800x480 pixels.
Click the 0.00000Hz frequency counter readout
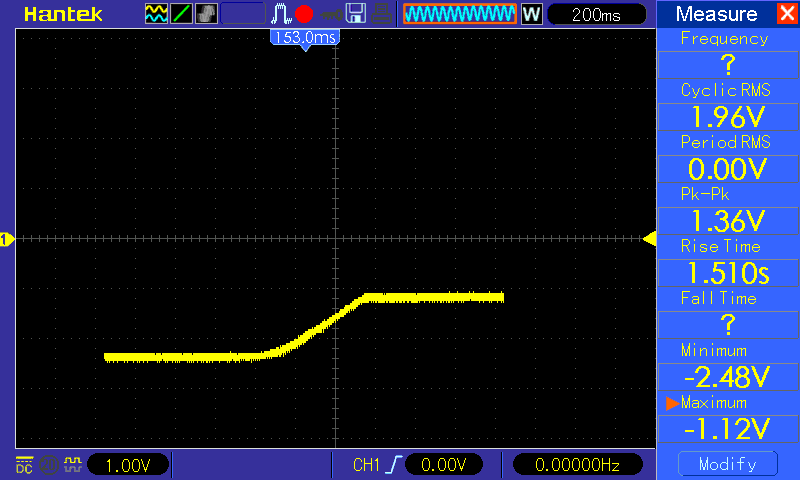[x=577, y=465]
